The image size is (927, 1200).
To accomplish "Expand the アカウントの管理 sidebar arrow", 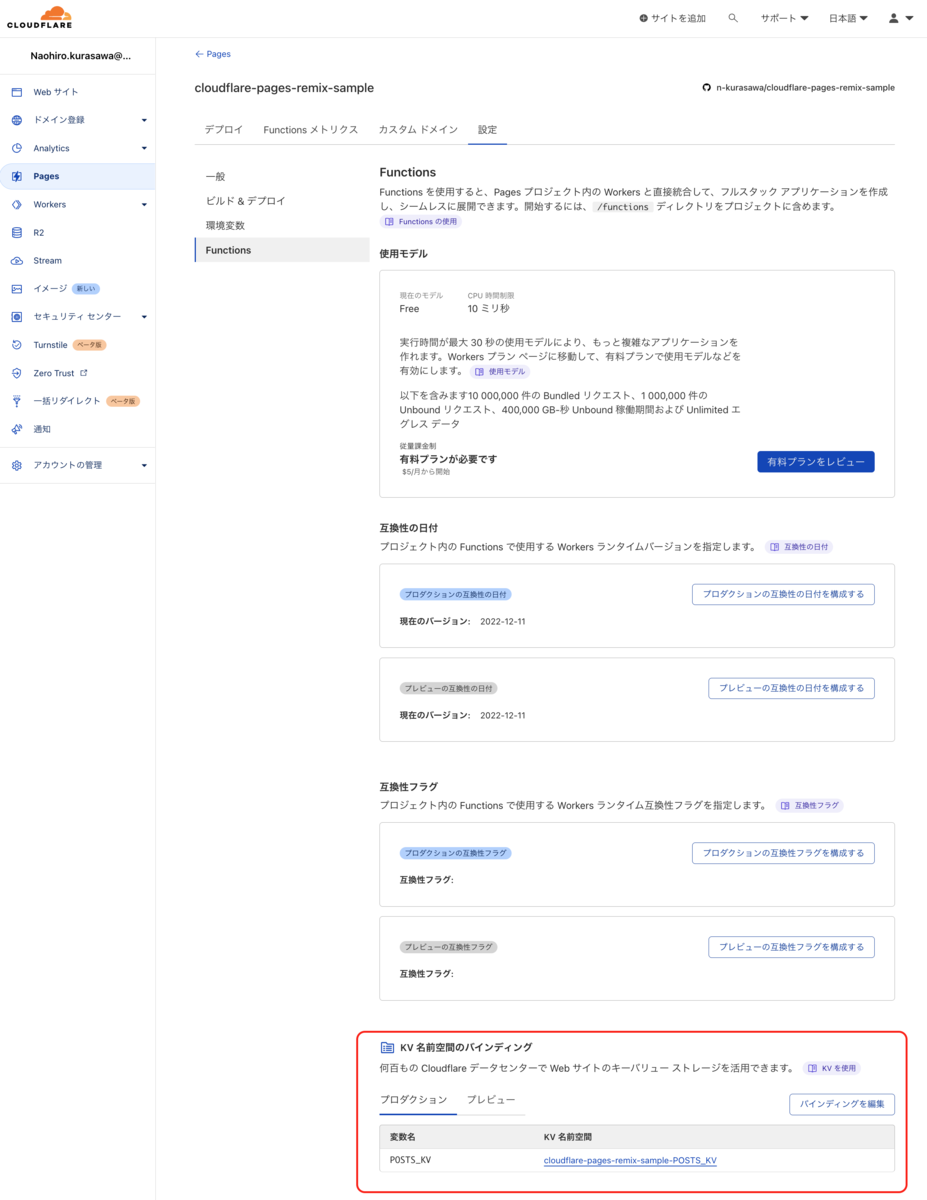I will tap(144, 465).
